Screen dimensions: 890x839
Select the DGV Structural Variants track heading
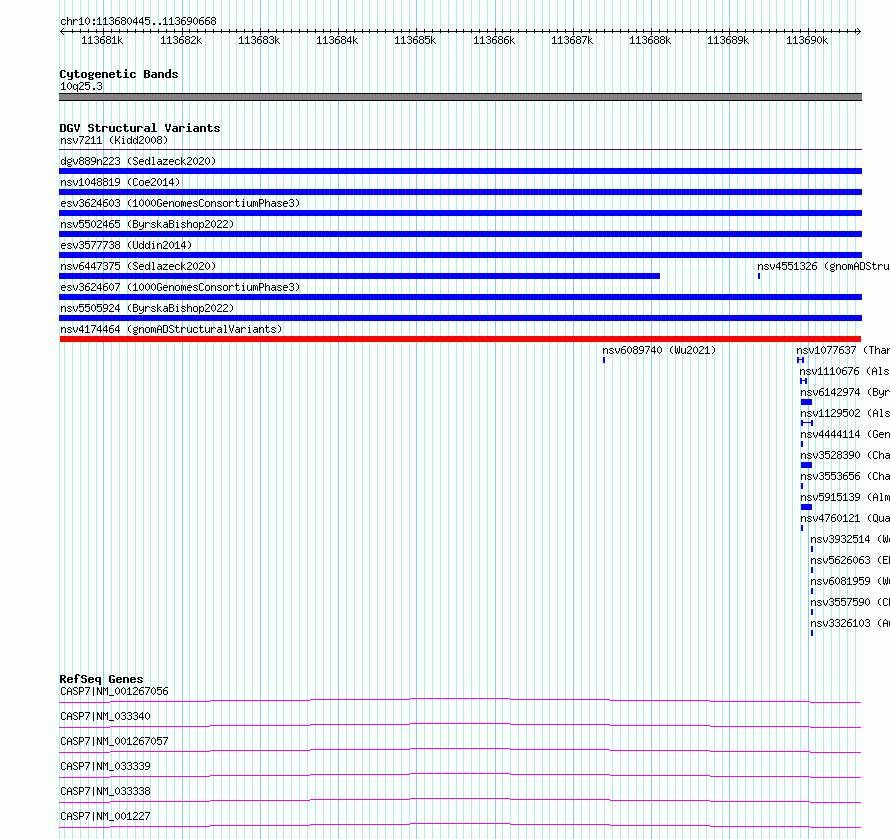[x=140, y=128]
